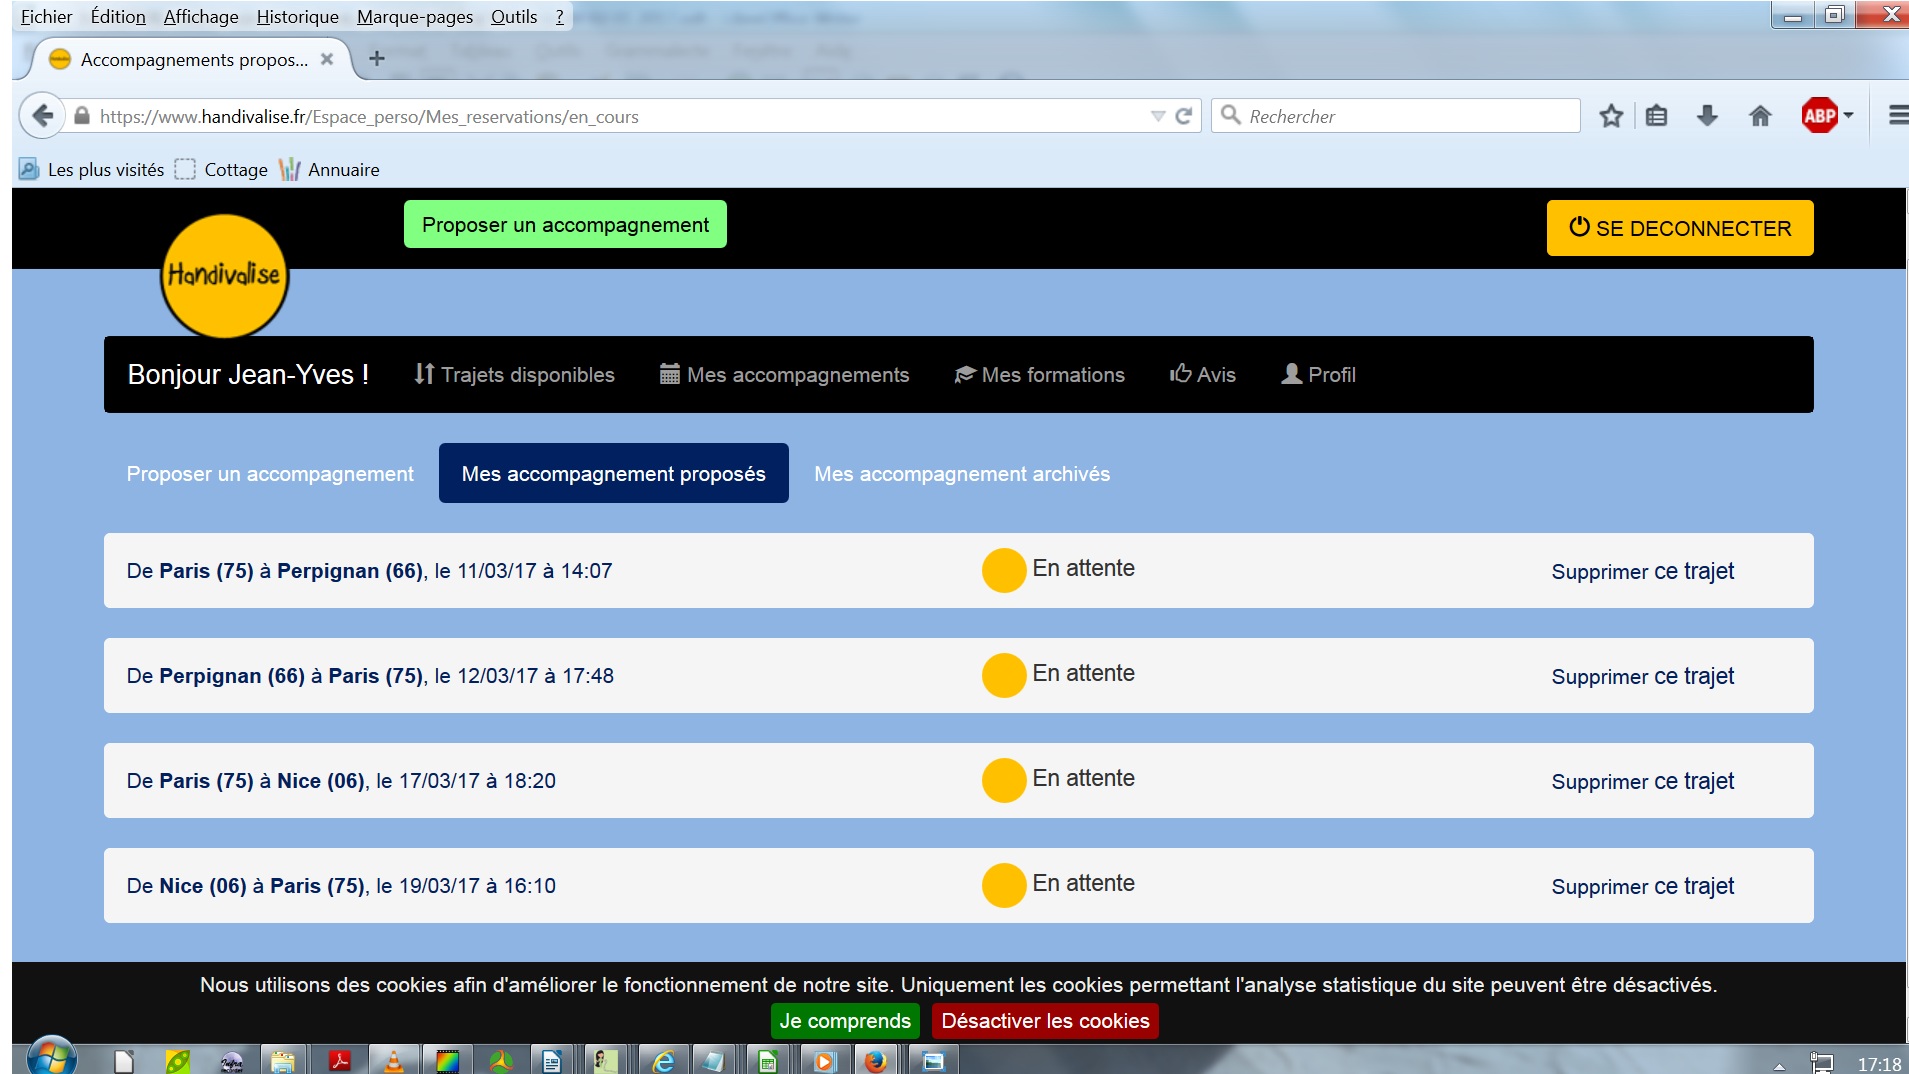1909x1074 pixels.
Task: Open the Perpignan to Paris 12/03/17 trip
Action: pos(370,676)
